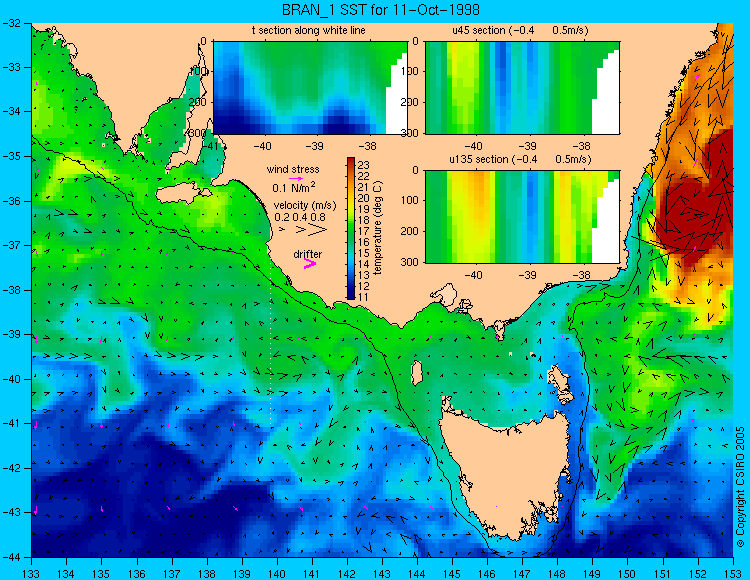Click the dark blue bottom of the colorbar
Screen dimensions: 750x580
[x=351, y=296]
